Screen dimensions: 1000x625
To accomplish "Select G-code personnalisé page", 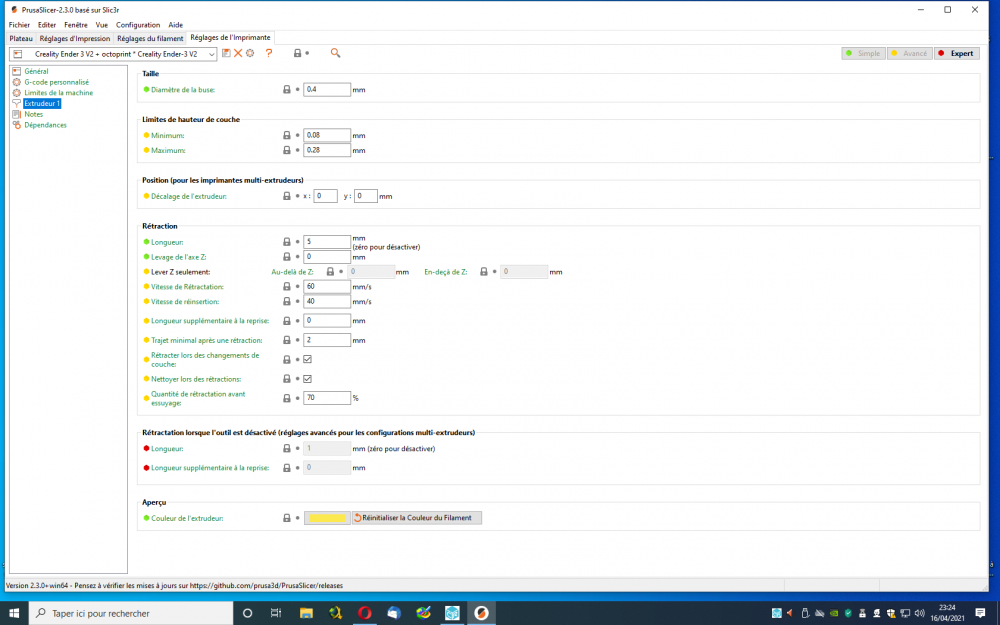I will coord(57,82).
